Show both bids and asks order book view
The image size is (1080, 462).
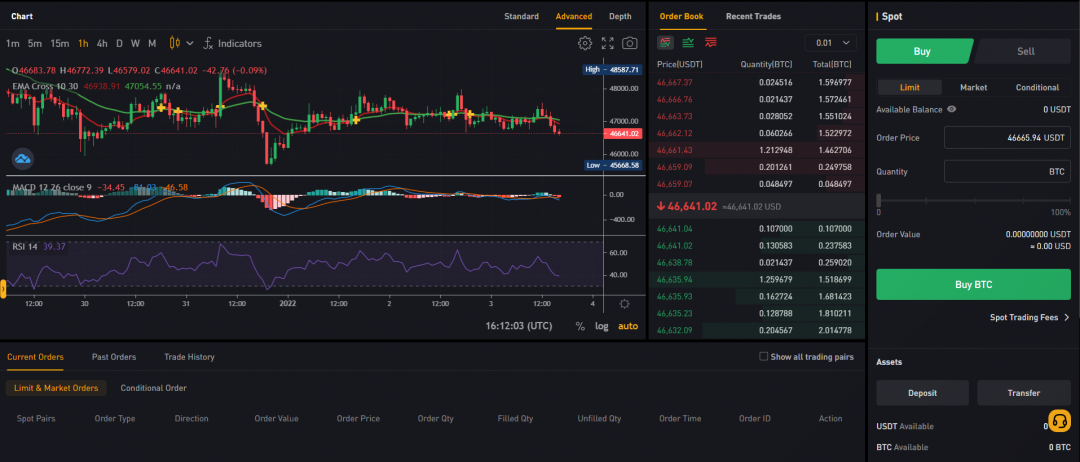(665, 43)
